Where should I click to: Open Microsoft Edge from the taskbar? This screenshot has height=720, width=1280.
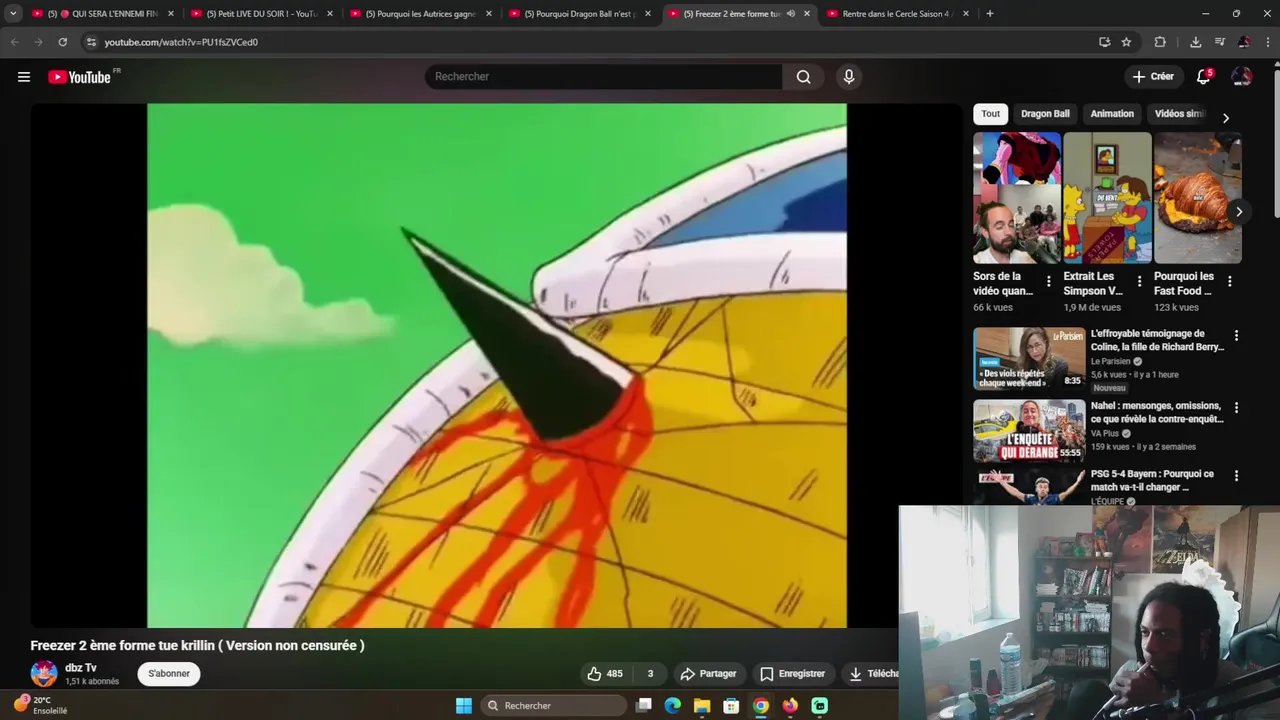(673, 706)
